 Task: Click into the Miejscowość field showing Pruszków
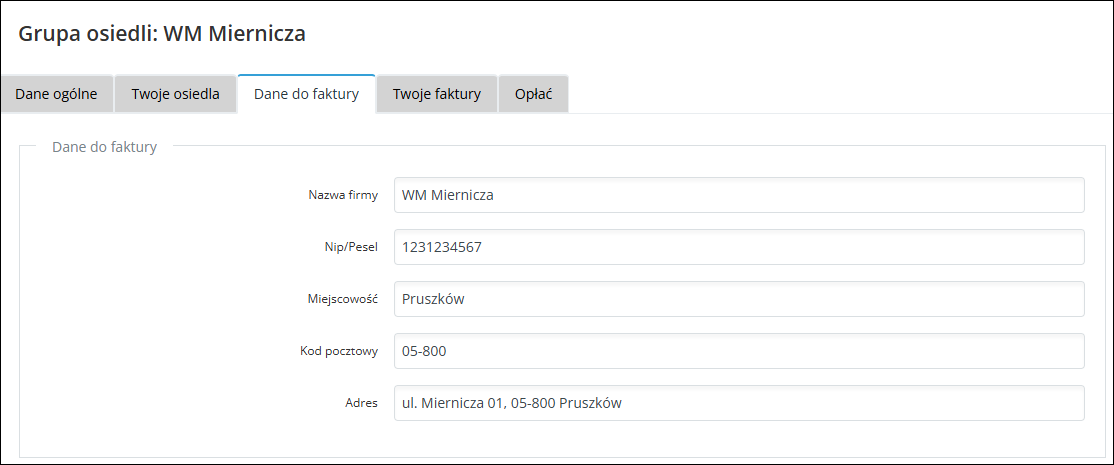click(739, 299)
